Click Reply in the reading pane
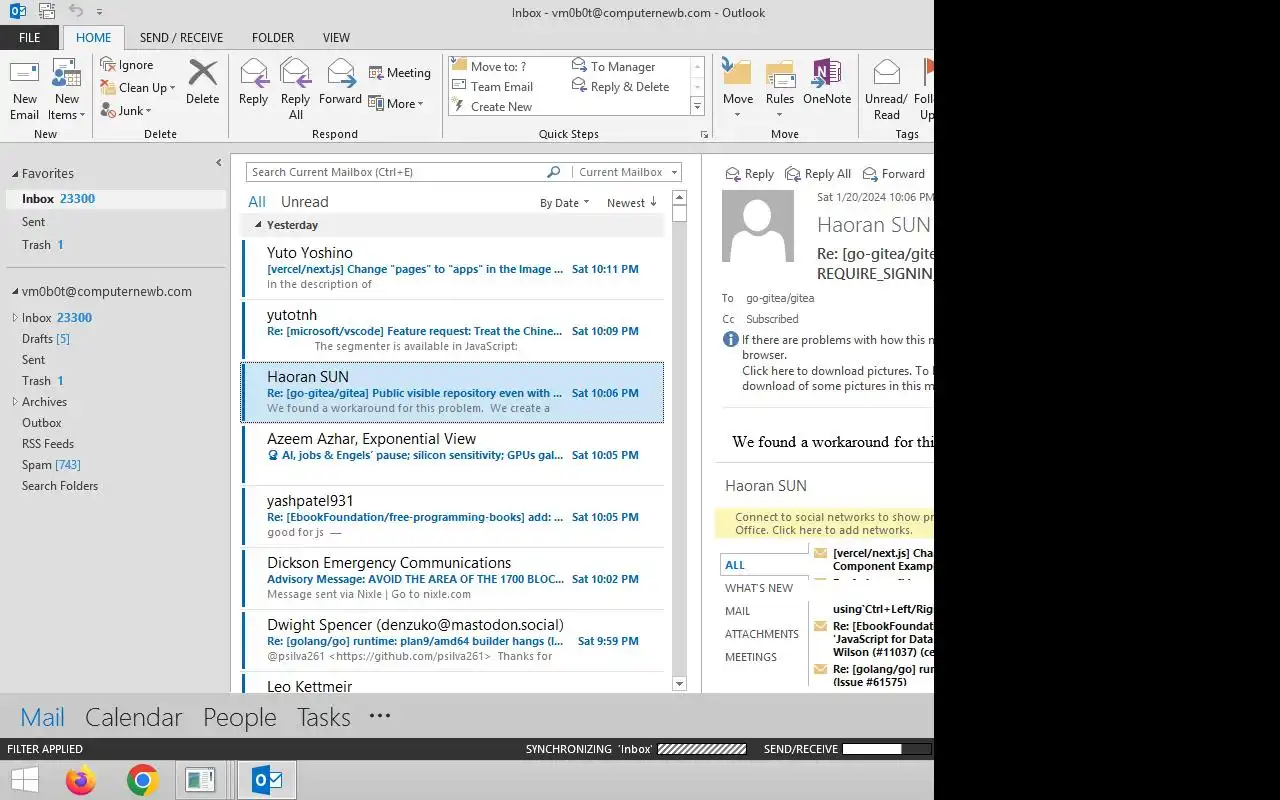The height and width of the screenshot is (800, 1280). pyautogui.click(x=749, y=174)
